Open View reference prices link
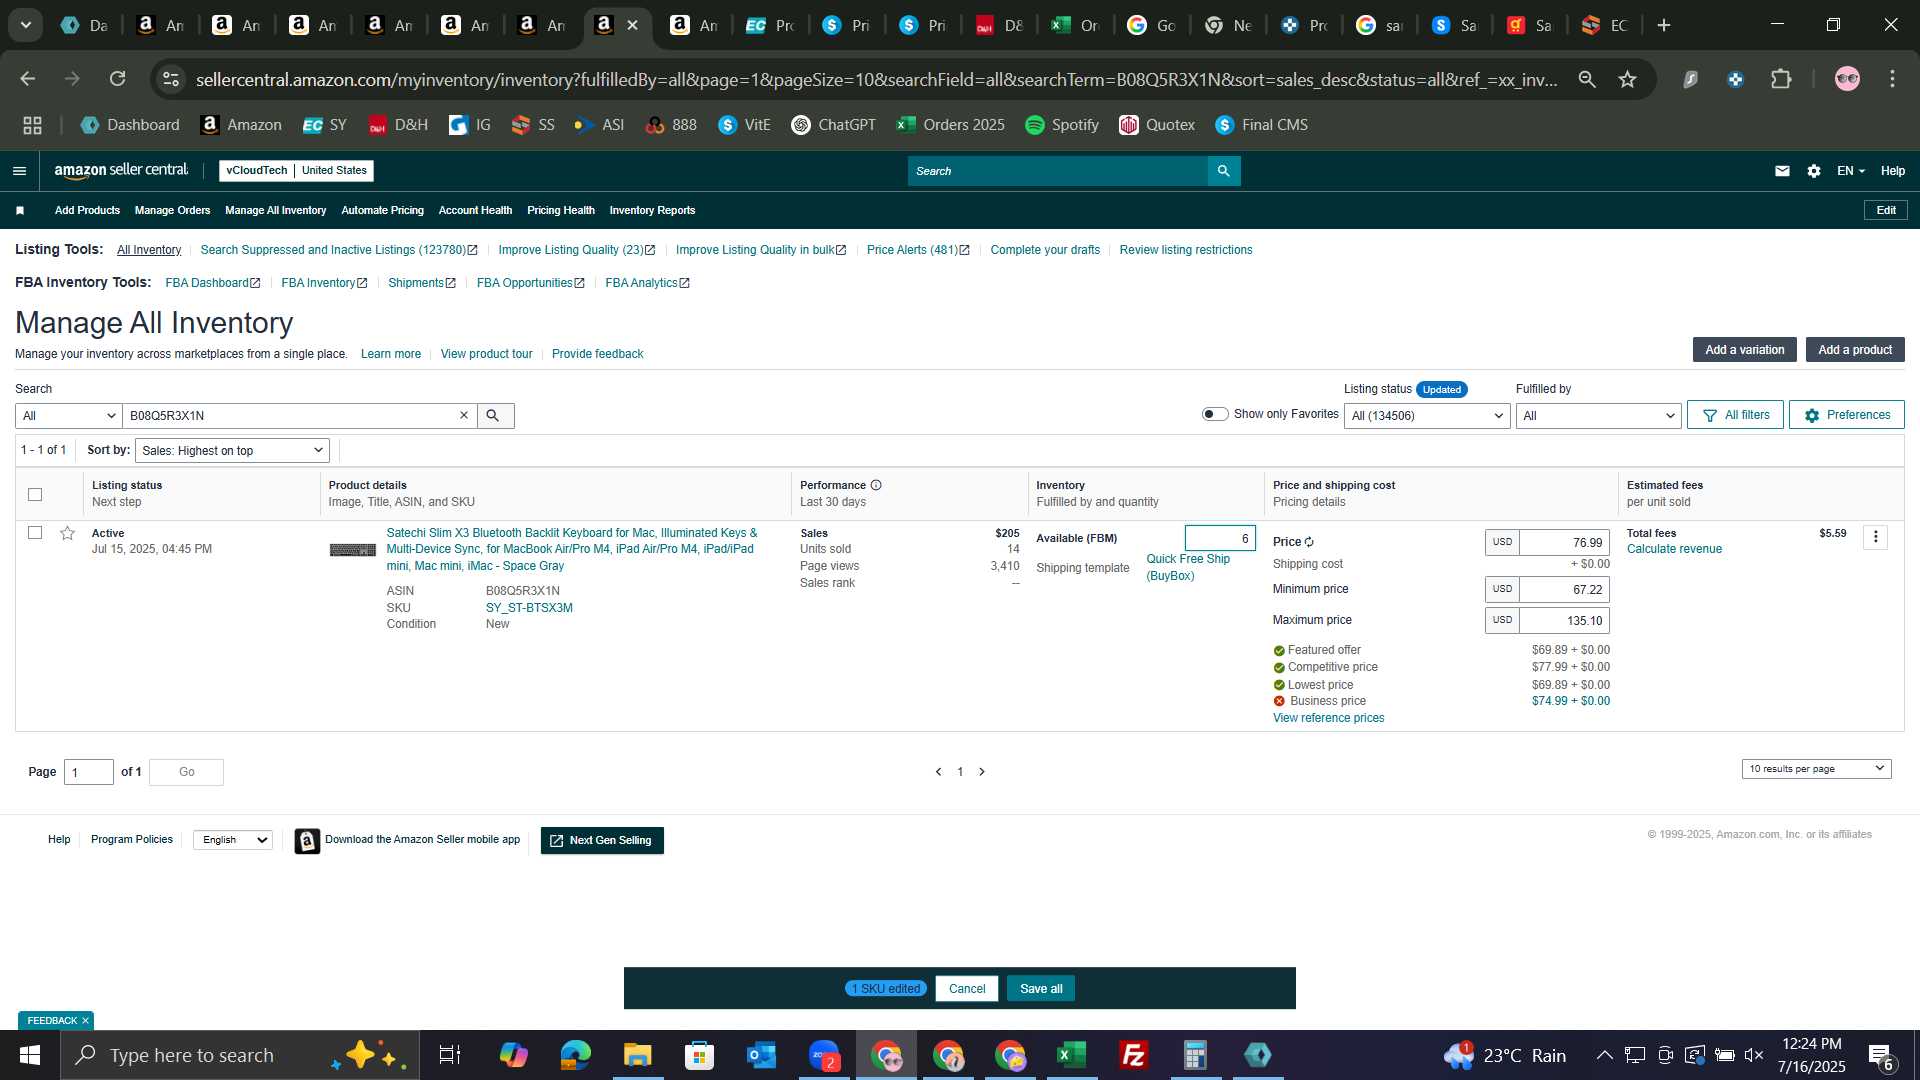The height and width of the screenshot is (1080, 1920). click(1328, 718)
